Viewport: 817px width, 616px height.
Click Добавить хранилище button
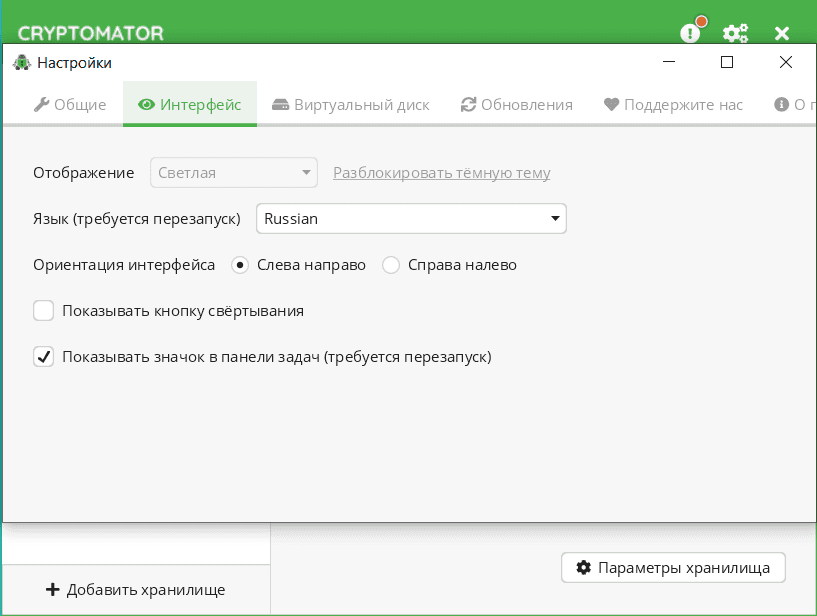click(135, 589)
